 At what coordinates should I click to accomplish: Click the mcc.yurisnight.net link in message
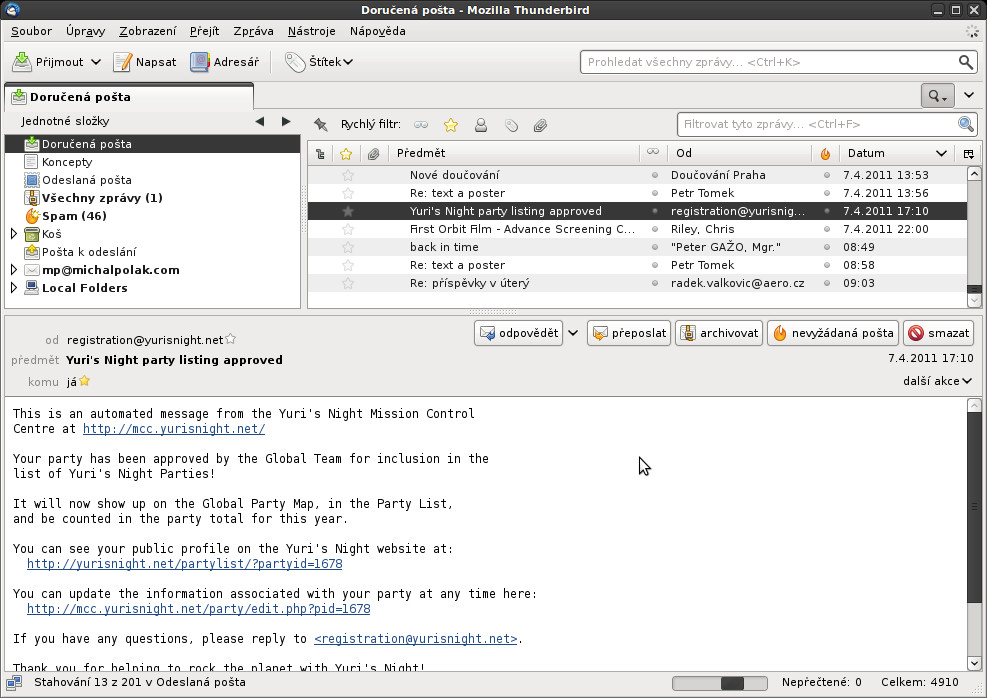click(x=173, y=429)
